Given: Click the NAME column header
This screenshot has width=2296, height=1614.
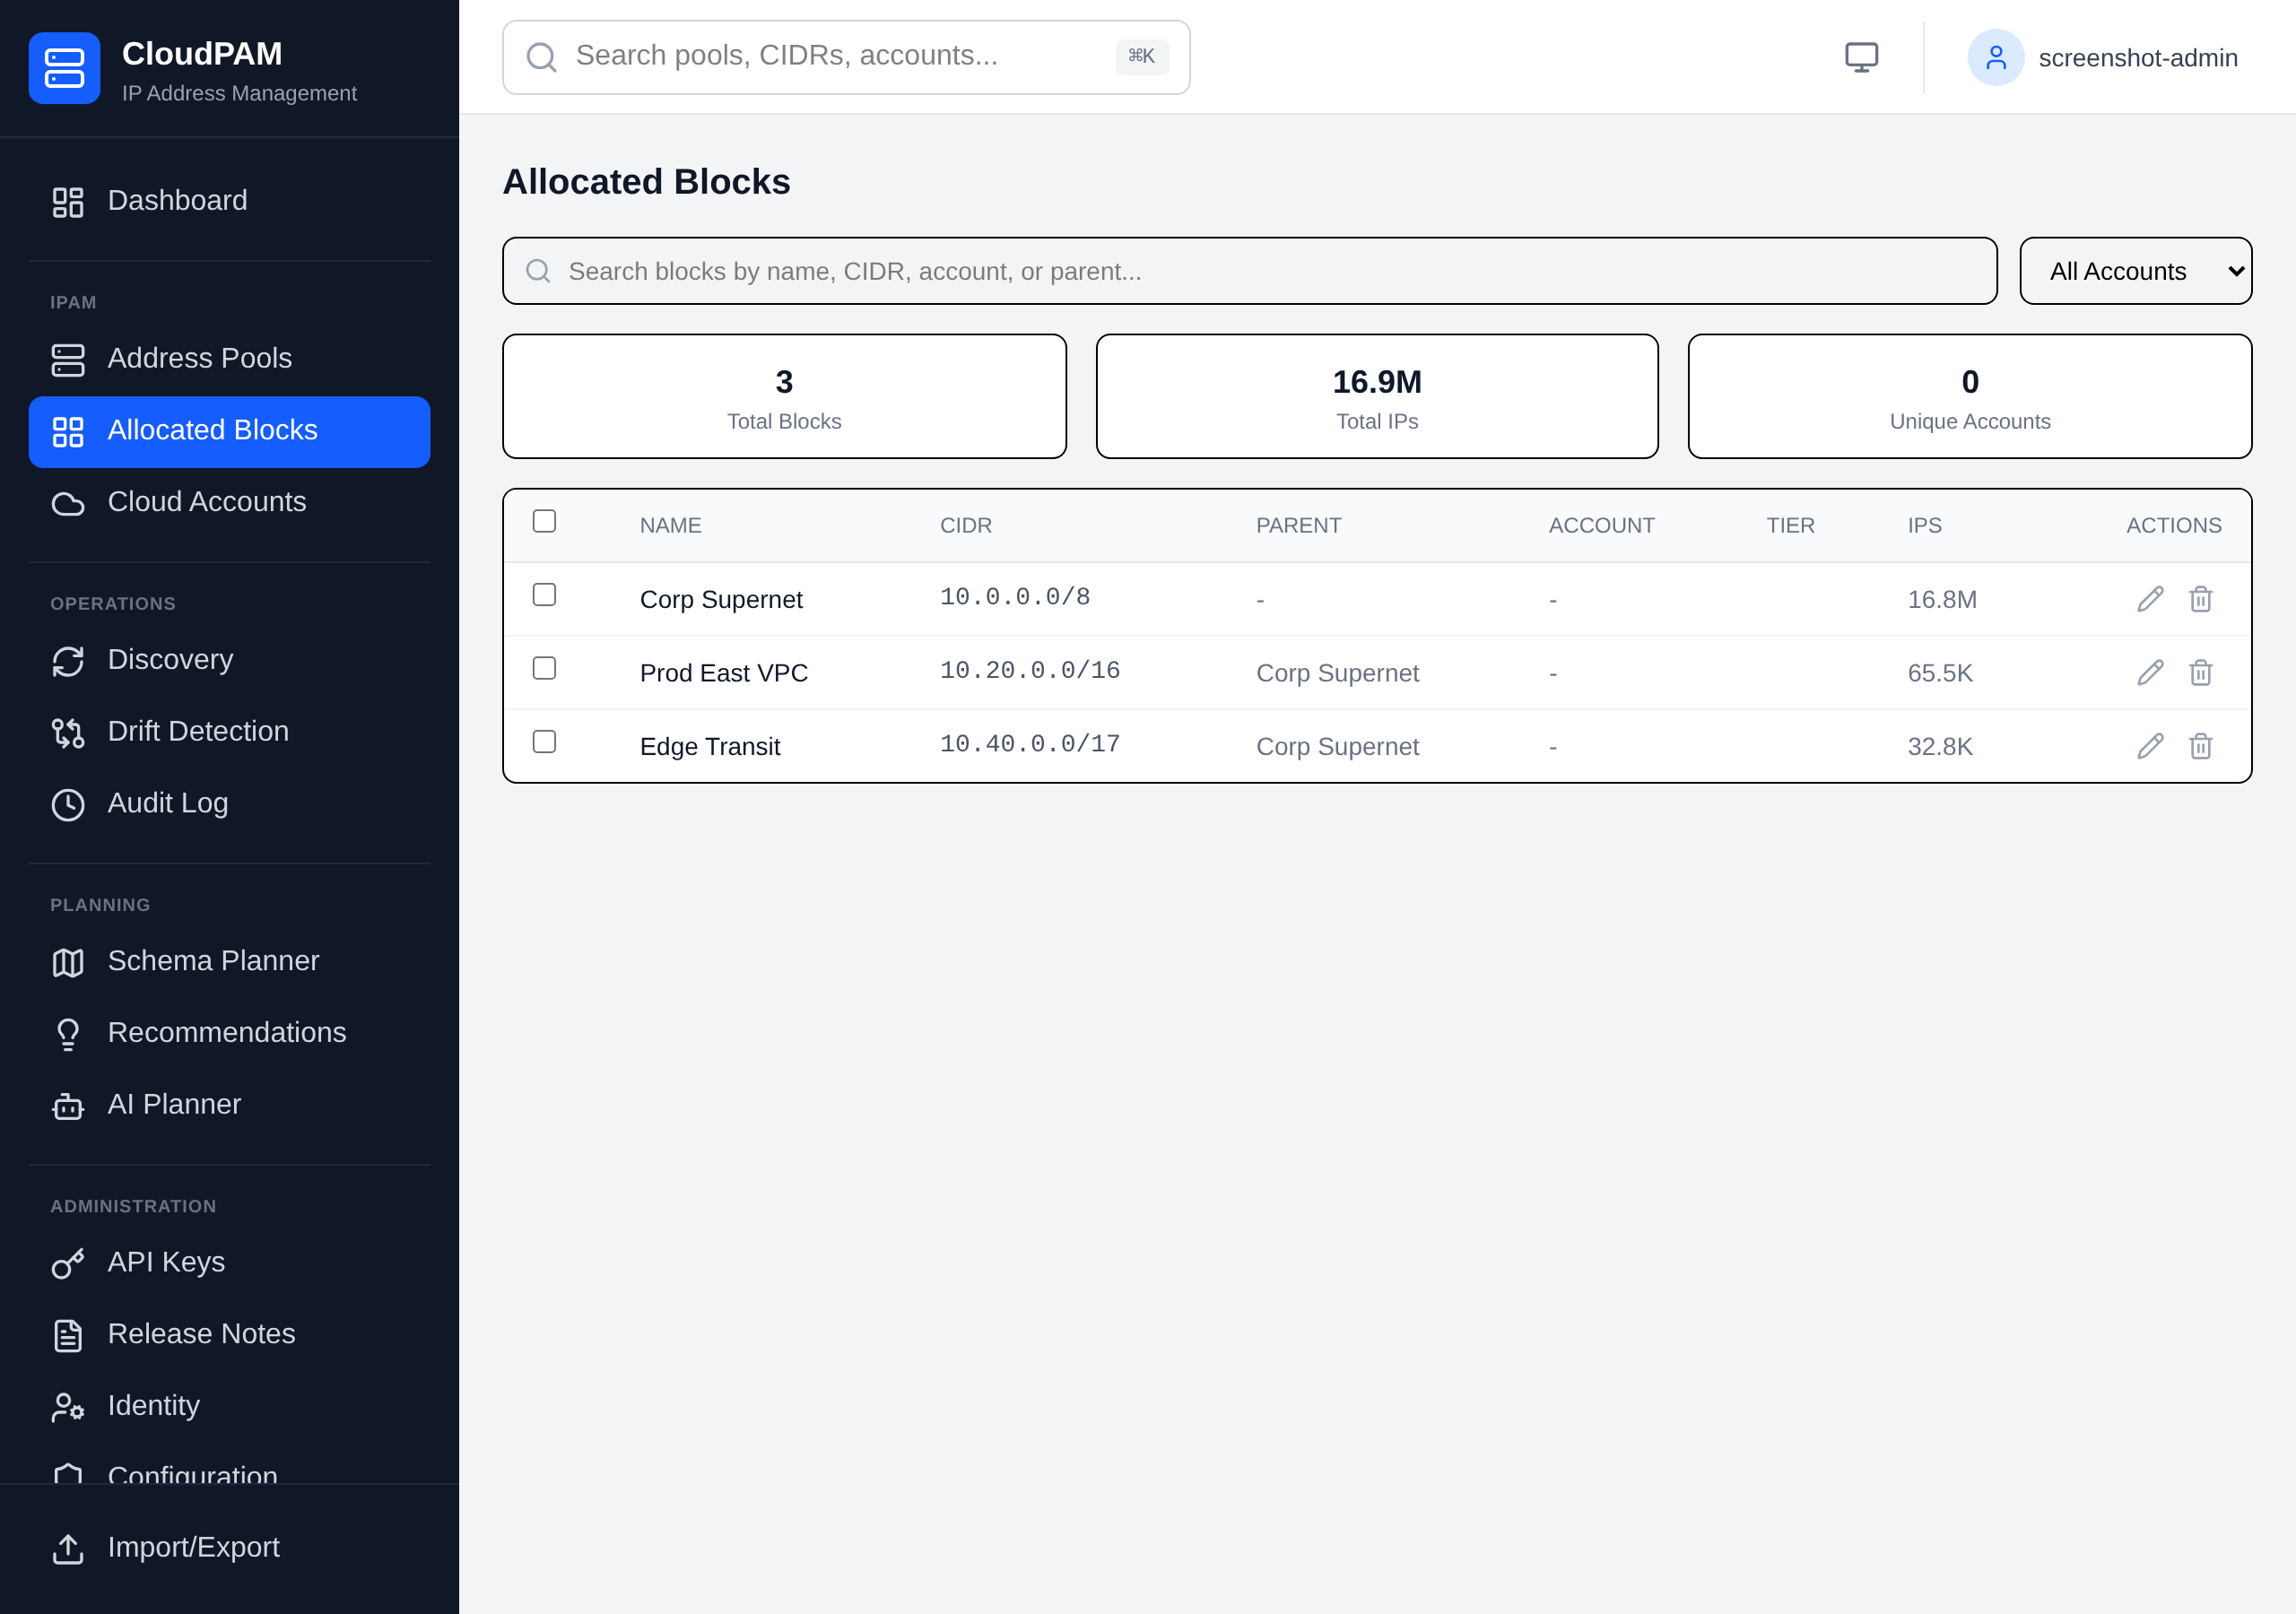Looking at the screenshot, I should (x=670, y=525).
